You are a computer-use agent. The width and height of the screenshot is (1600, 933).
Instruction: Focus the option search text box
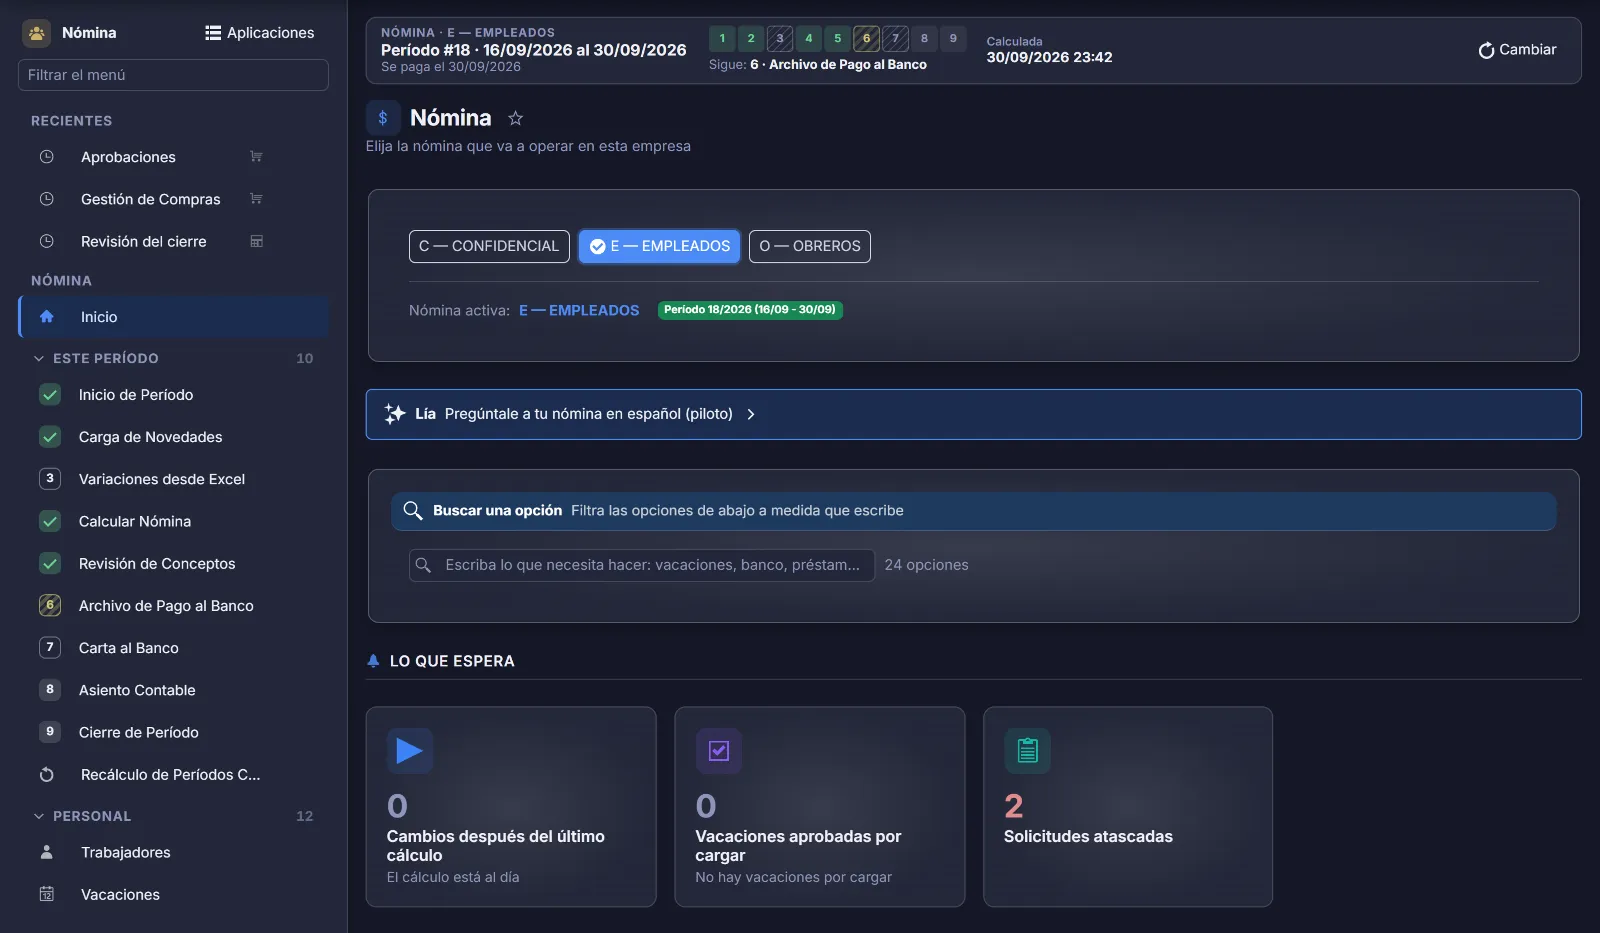point(642,565)
